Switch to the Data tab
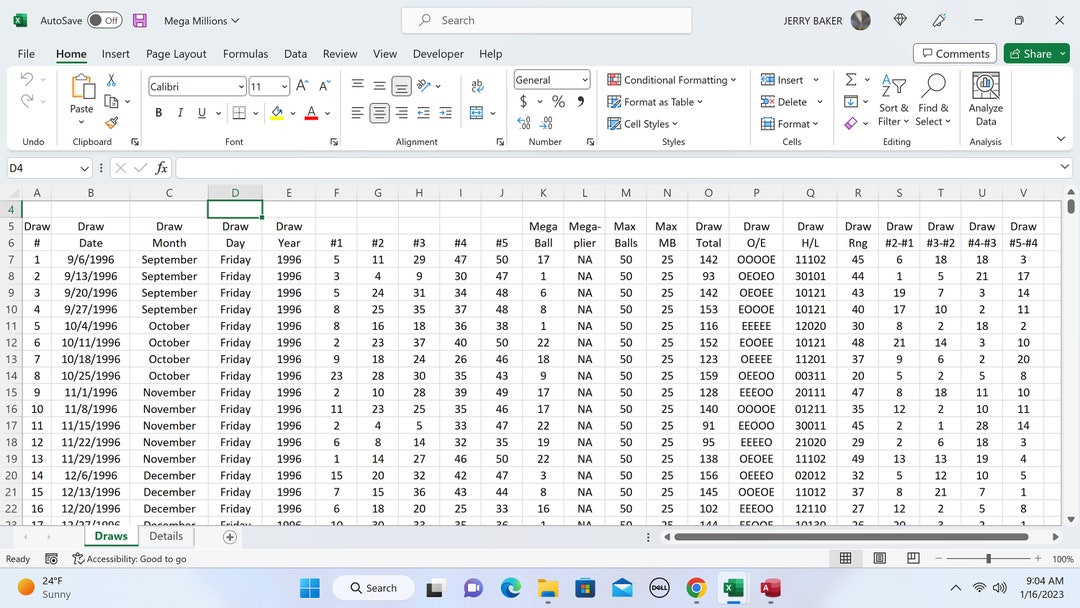 (295, 54)
